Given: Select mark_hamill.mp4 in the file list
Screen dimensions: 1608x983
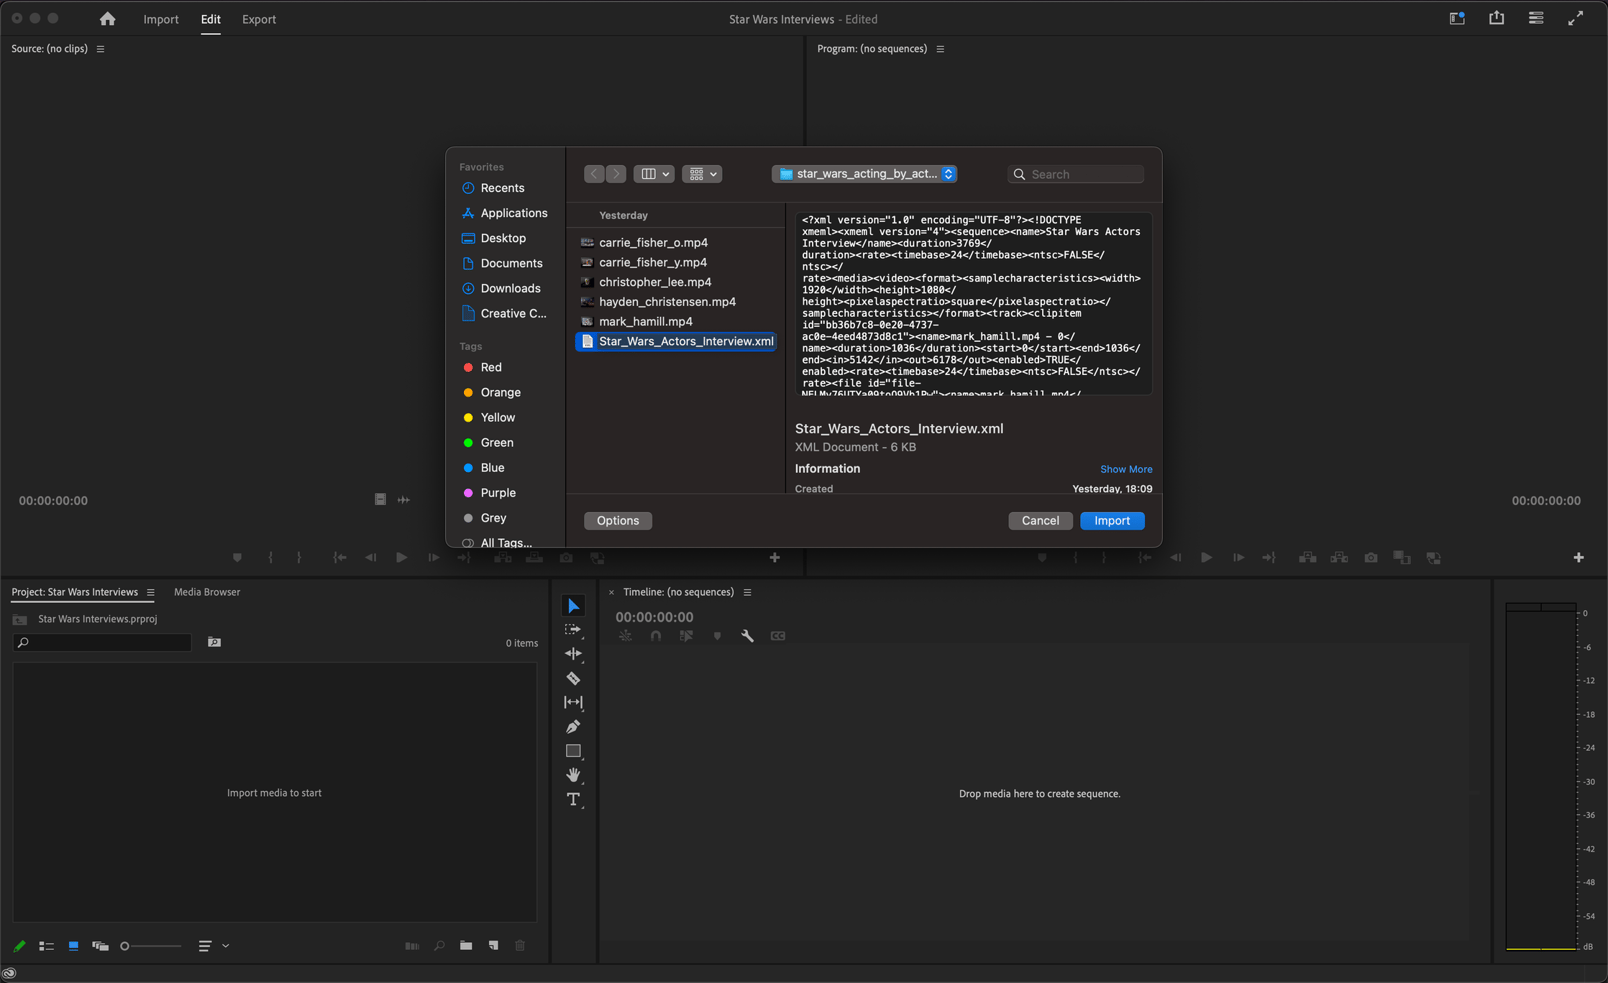Looking at the screenshot, I should (644, 321).
